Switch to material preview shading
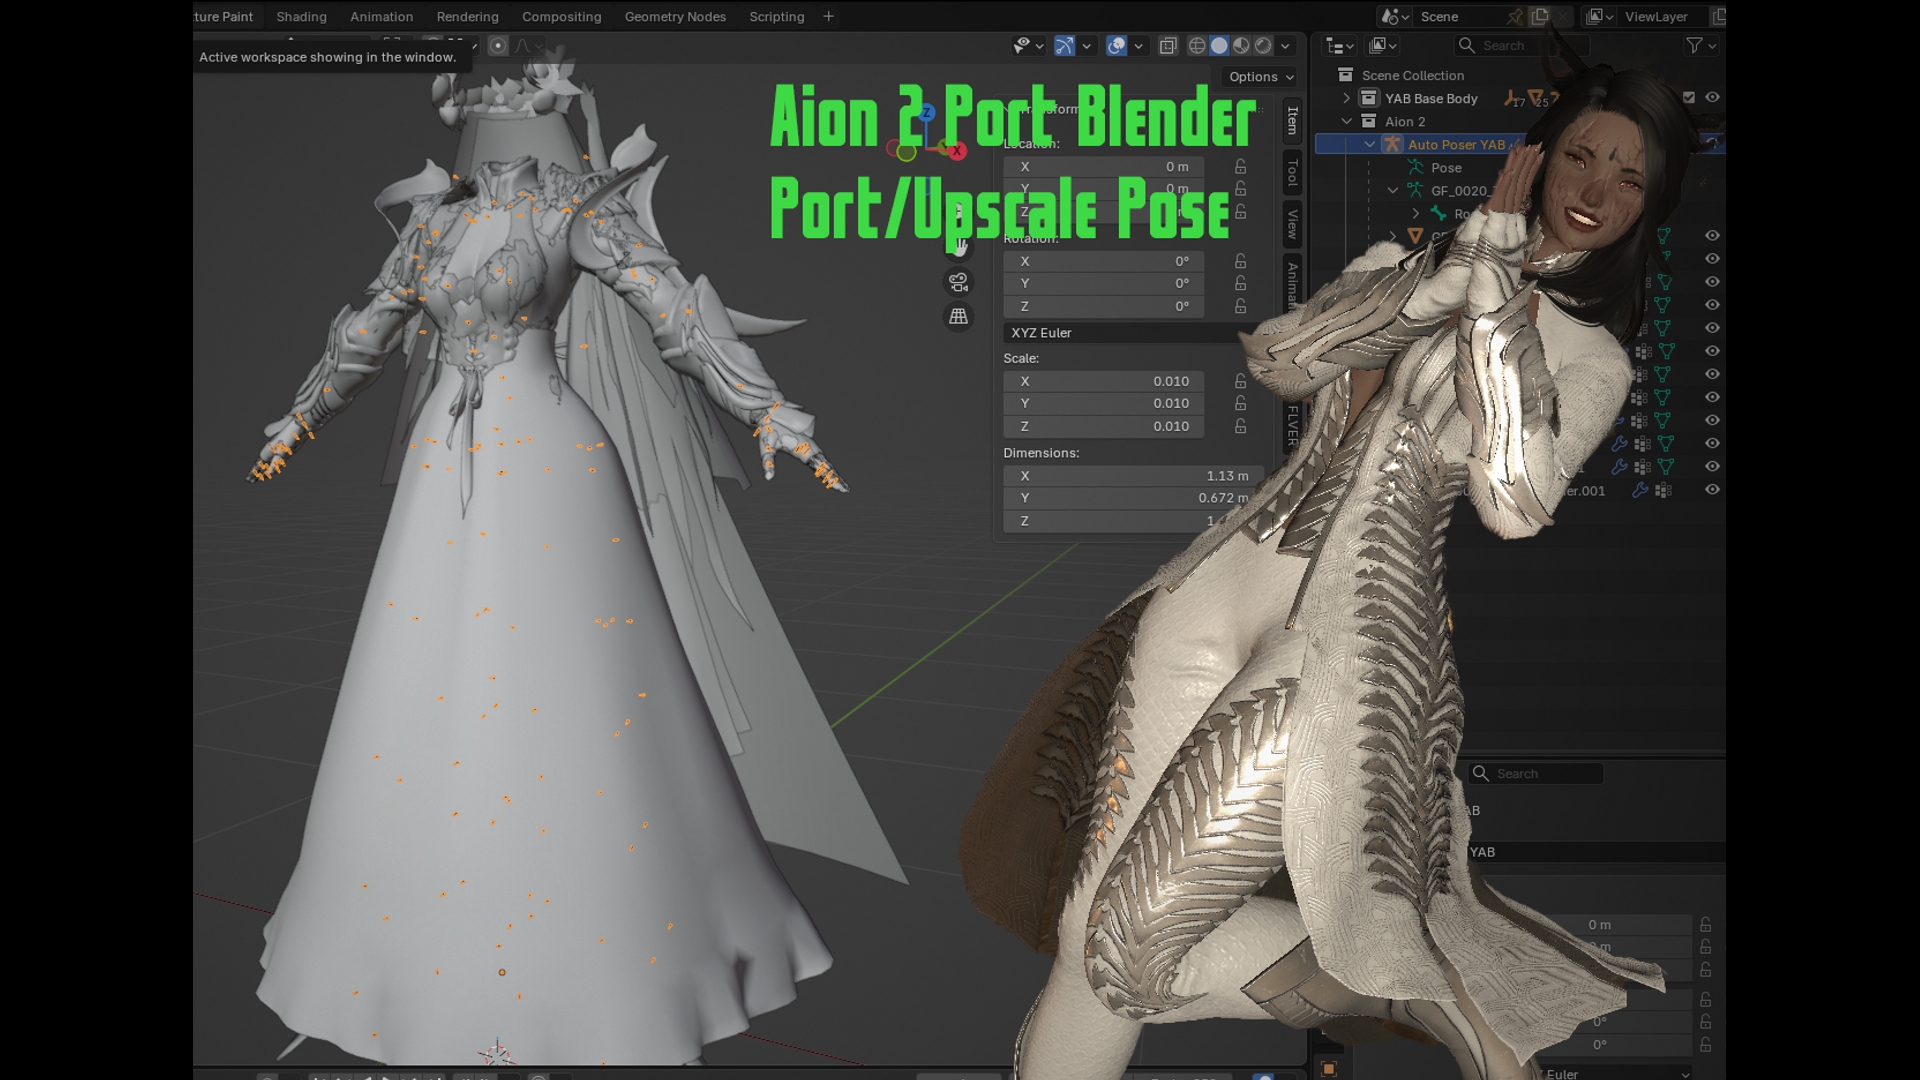 pos(1241,46)
